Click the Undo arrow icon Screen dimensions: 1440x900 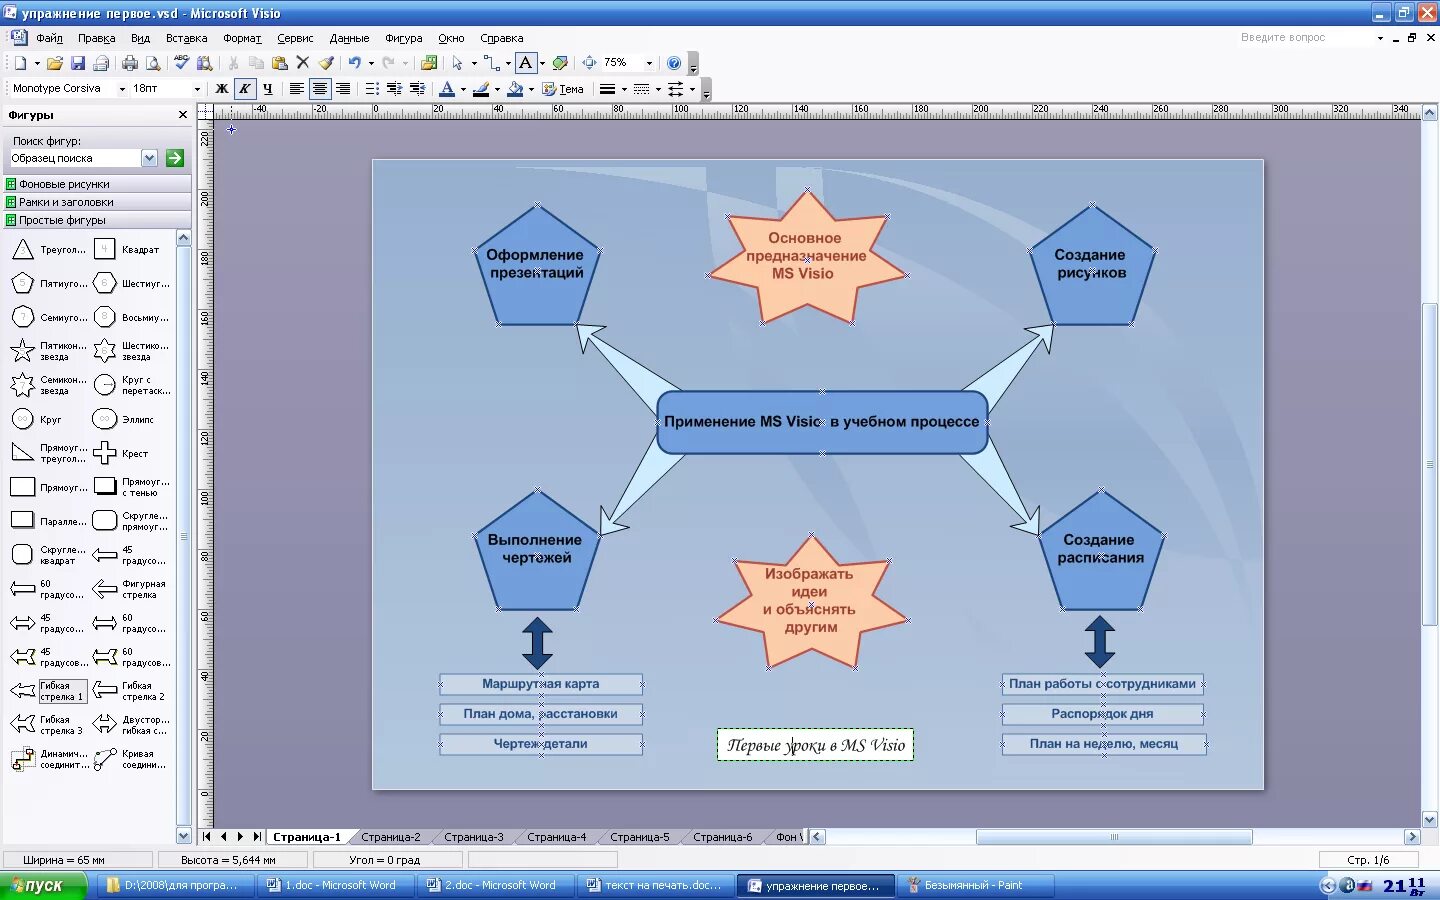point(354,63)
